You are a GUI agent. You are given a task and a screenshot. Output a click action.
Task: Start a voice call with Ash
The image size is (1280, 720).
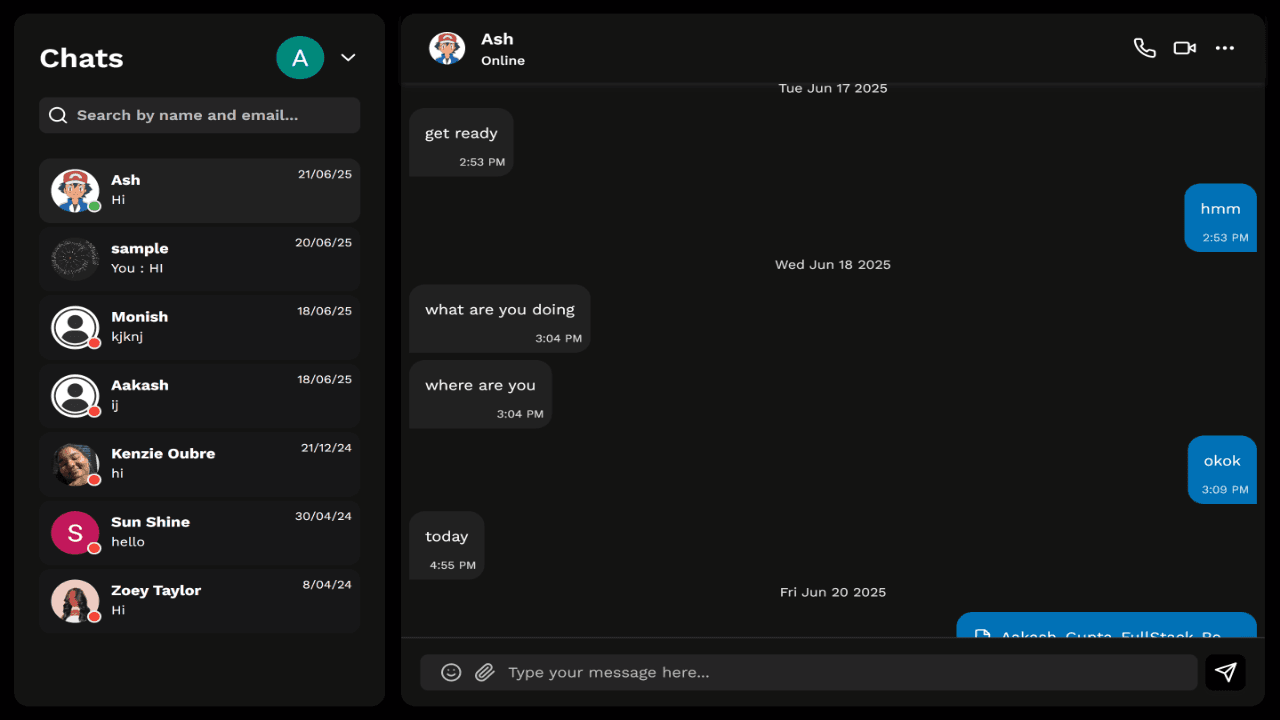pyautogui.click(x=1144, y=47)
